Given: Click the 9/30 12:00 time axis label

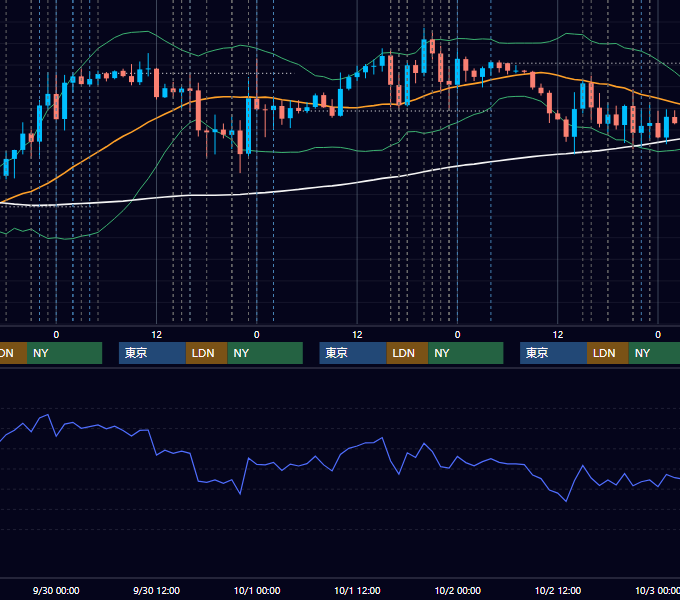Looking at the screenshot, I should pyautogui.click(x=156, y=590).
